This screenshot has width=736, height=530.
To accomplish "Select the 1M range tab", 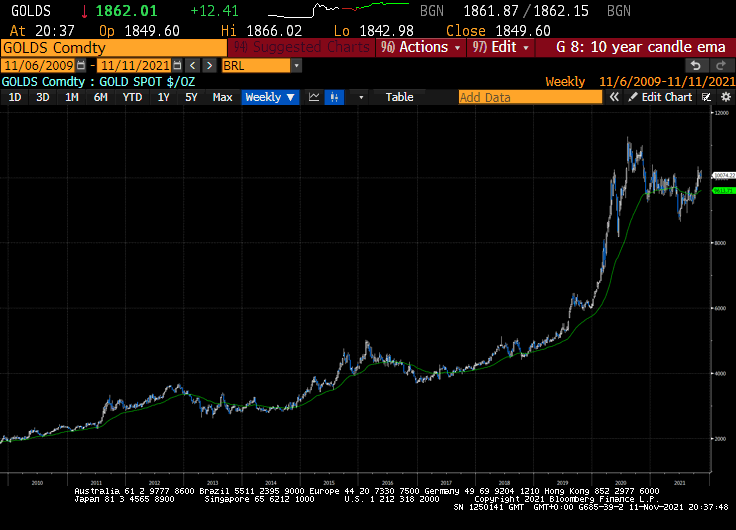I will 72,97.
